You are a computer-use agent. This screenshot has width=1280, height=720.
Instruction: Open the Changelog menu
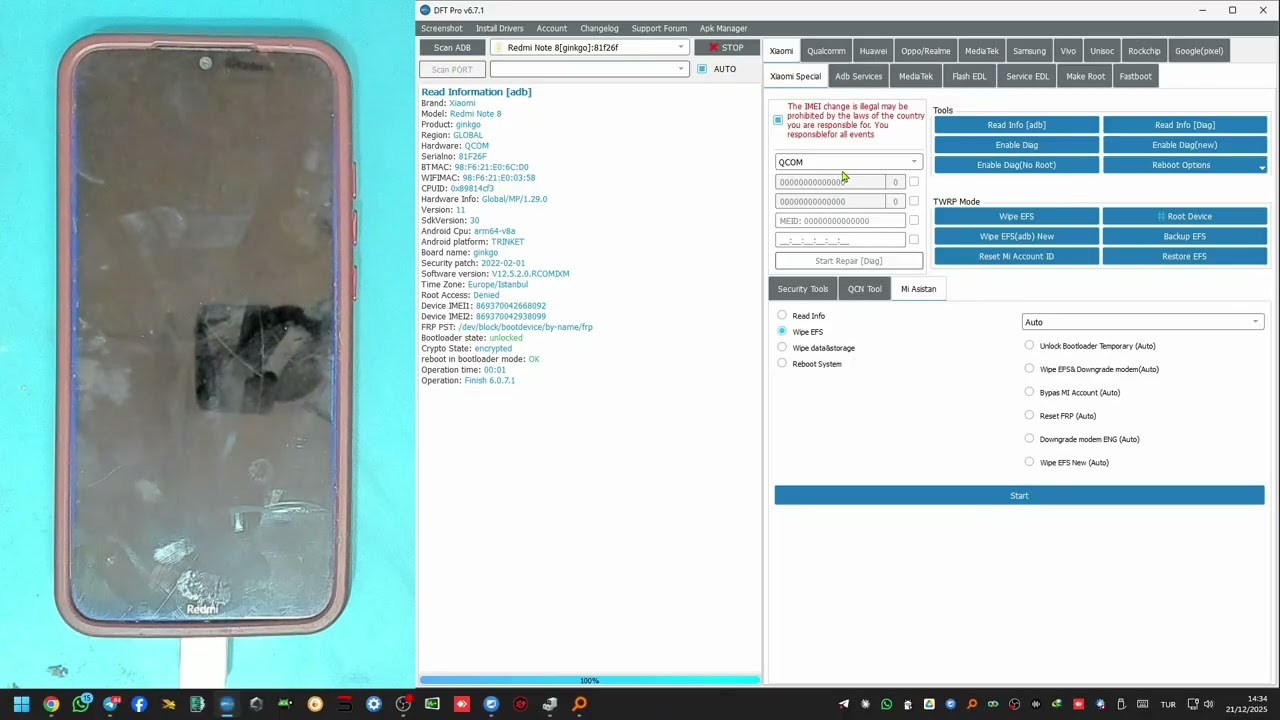pyautogui.click(x=599, y=28)
